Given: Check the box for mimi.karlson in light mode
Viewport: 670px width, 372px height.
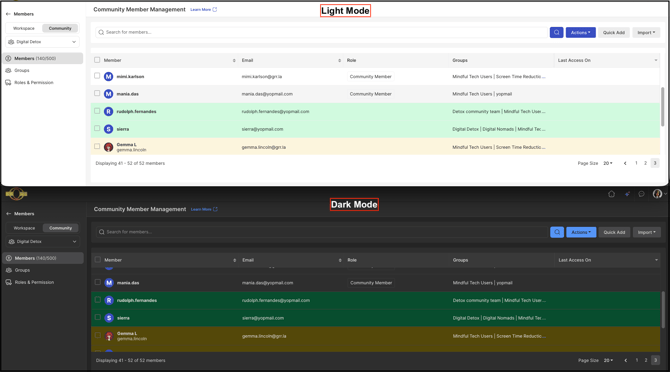Looking at the screenshot, I should [97, 76].
